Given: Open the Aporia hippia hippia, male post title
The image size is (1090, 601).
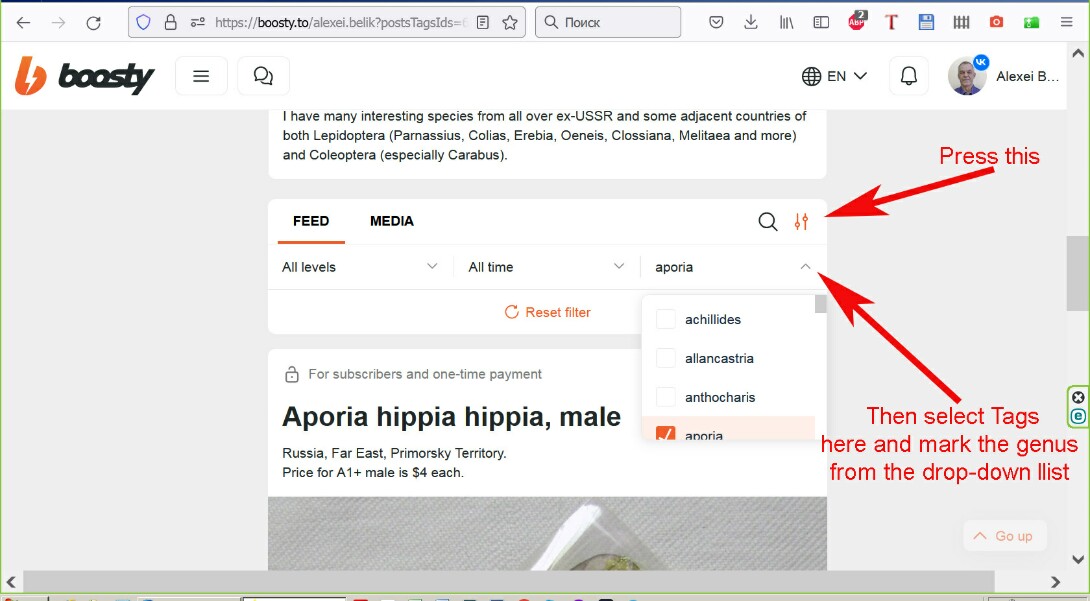Looking at the screenshot, I should 451,417.
